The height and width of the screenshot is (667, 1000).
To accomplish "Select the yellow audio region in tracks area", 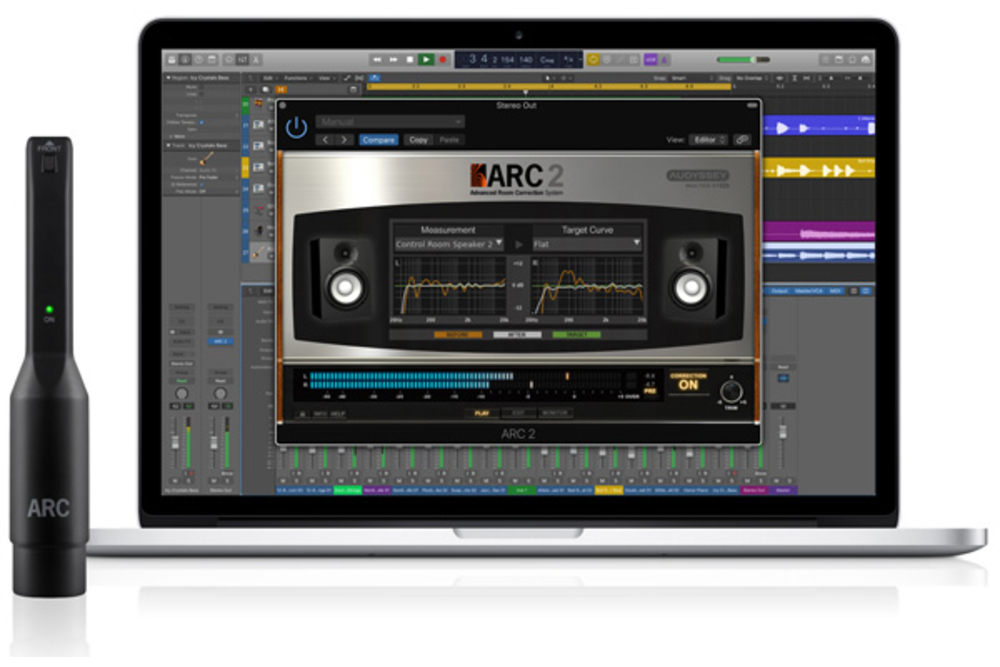I will click(x=819, y=168).
